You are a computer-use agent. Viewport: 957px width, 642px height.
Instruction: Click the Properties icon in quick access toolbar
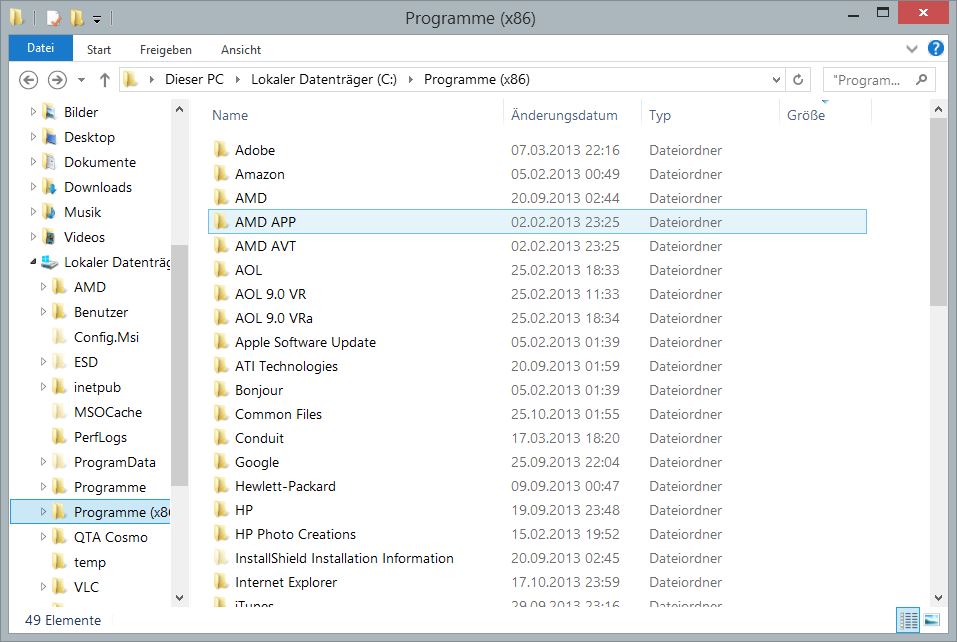click(54, 18)
